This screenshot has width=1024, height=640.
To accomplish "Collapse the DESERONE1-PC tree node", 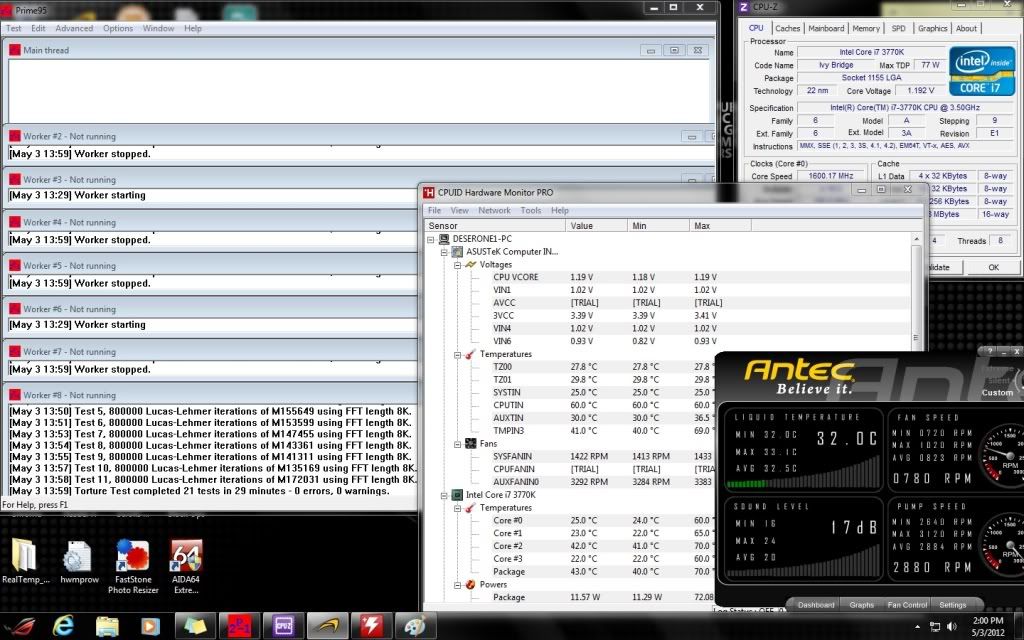I will (x=431, y=239).
